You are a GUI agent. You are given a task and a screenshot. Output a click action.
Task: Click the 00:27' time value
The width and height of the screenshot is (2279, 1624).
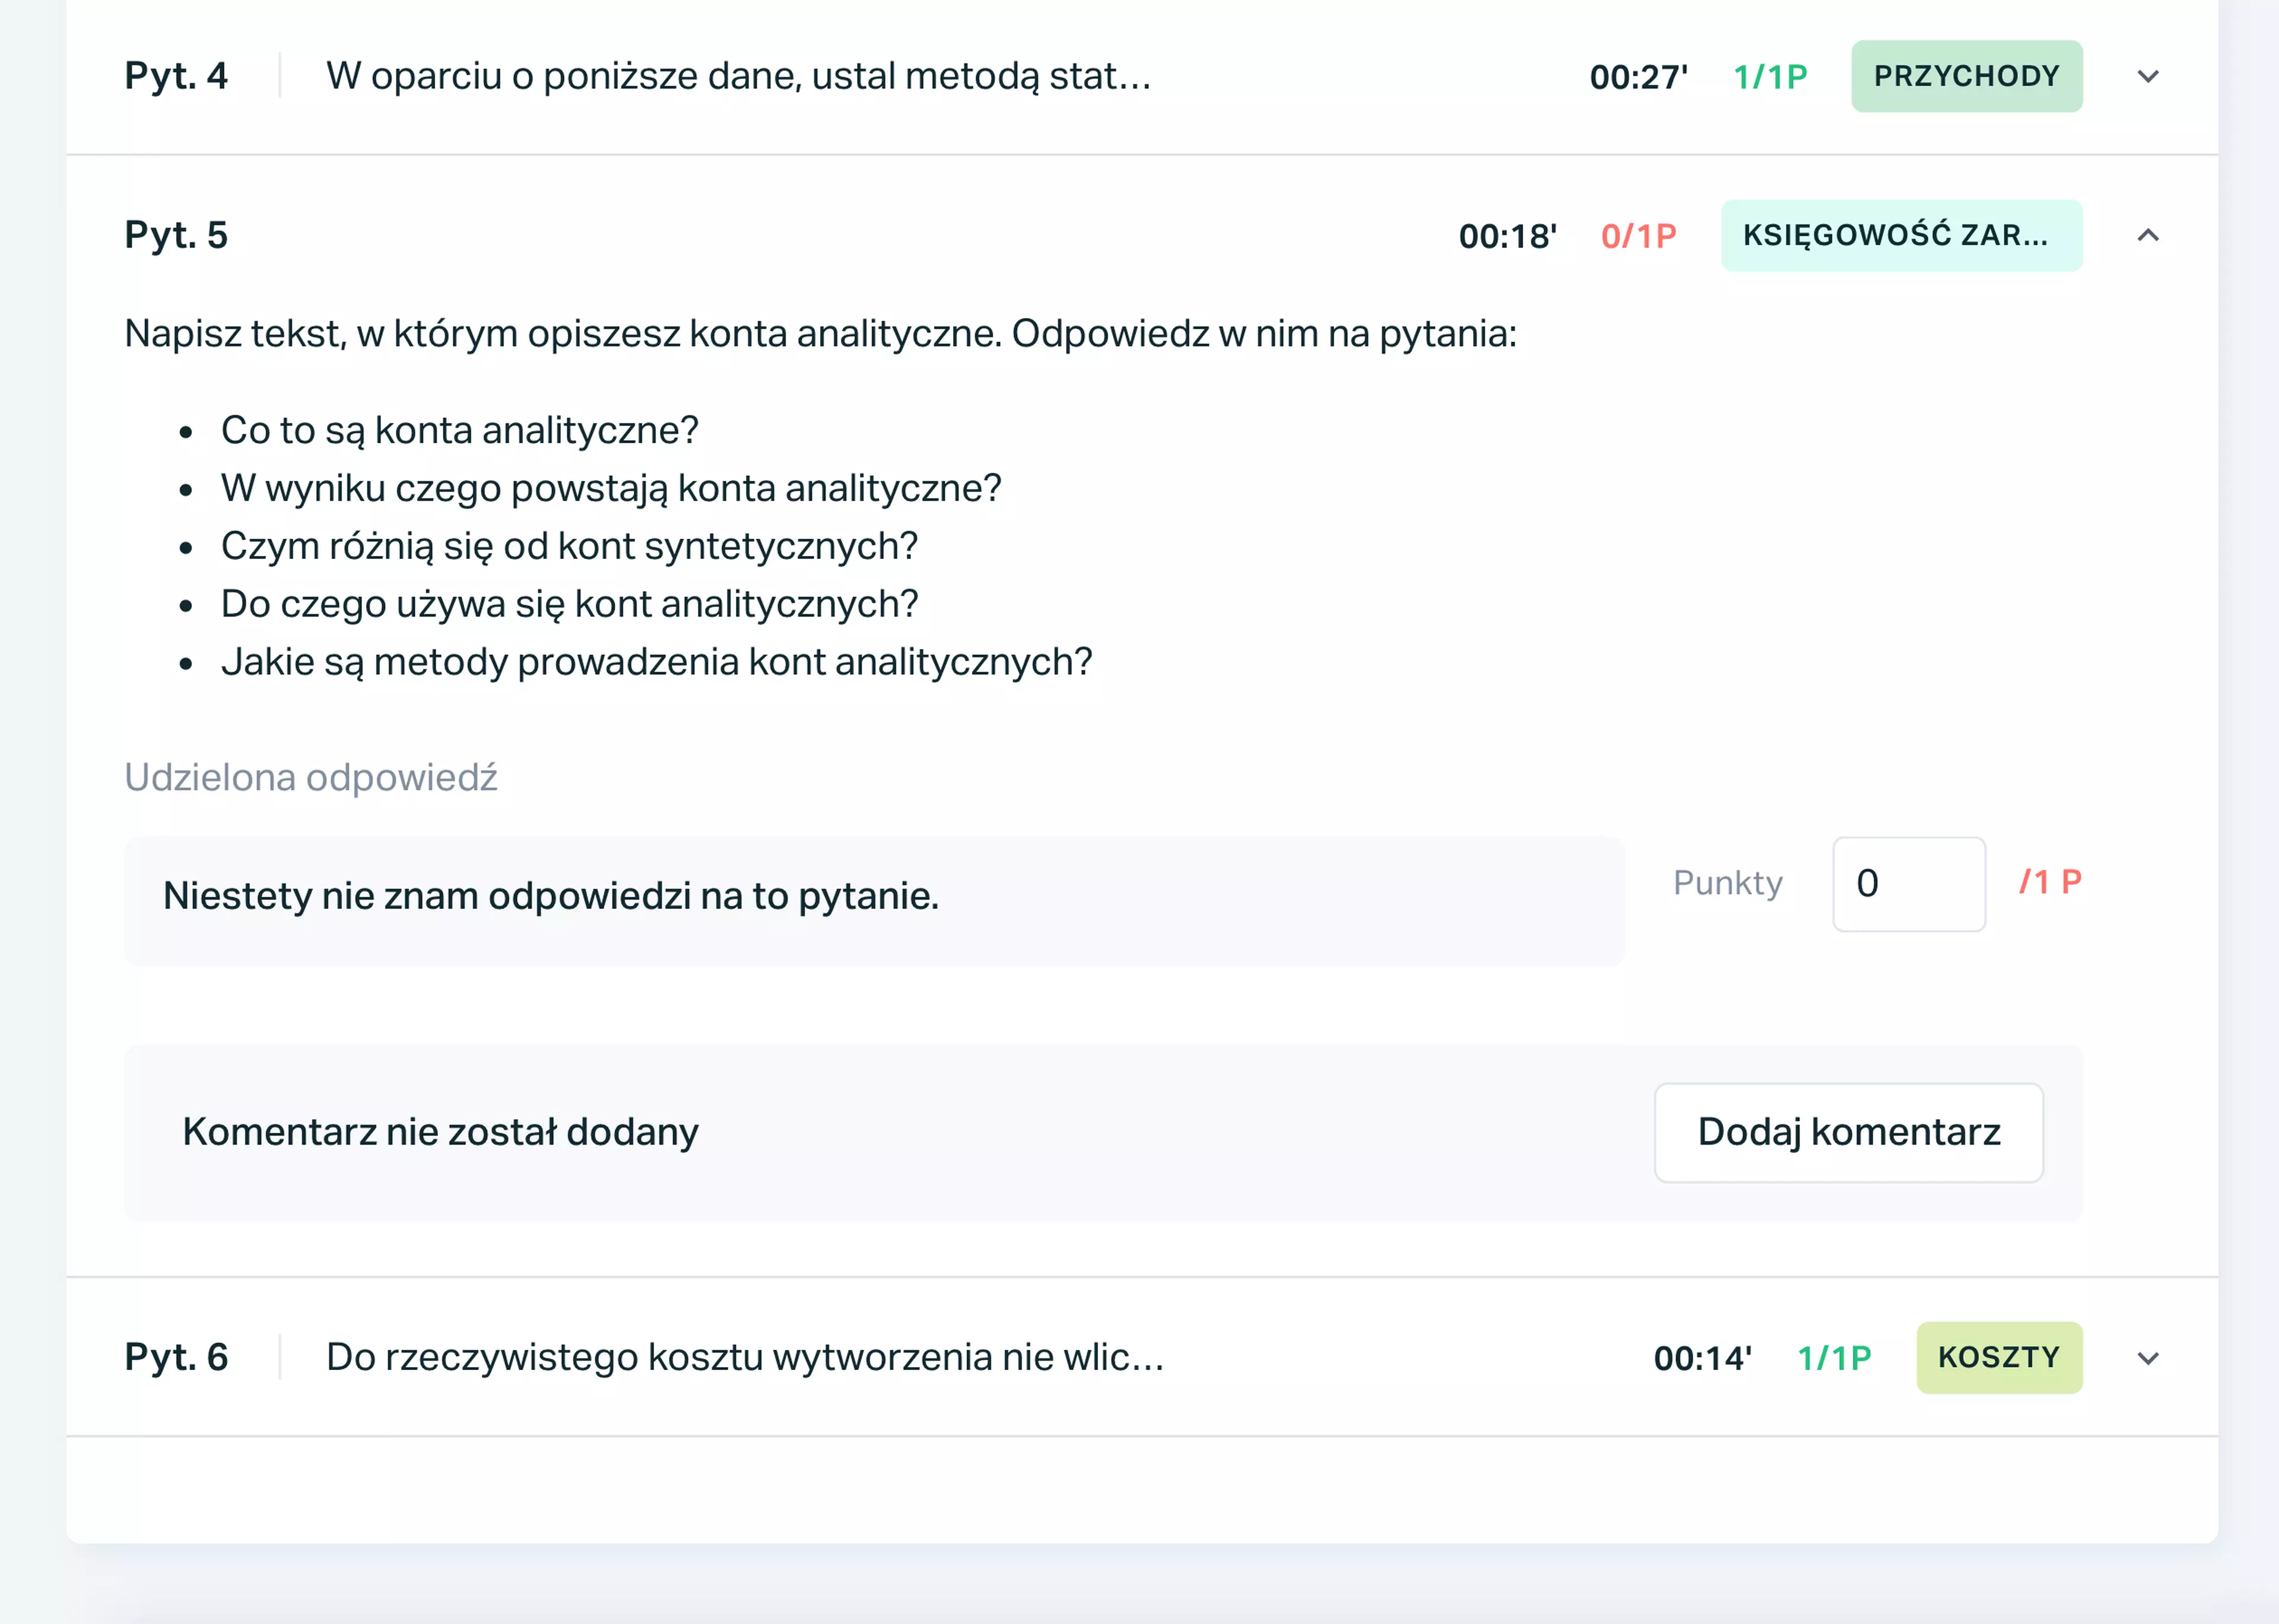click(1638, 77)
